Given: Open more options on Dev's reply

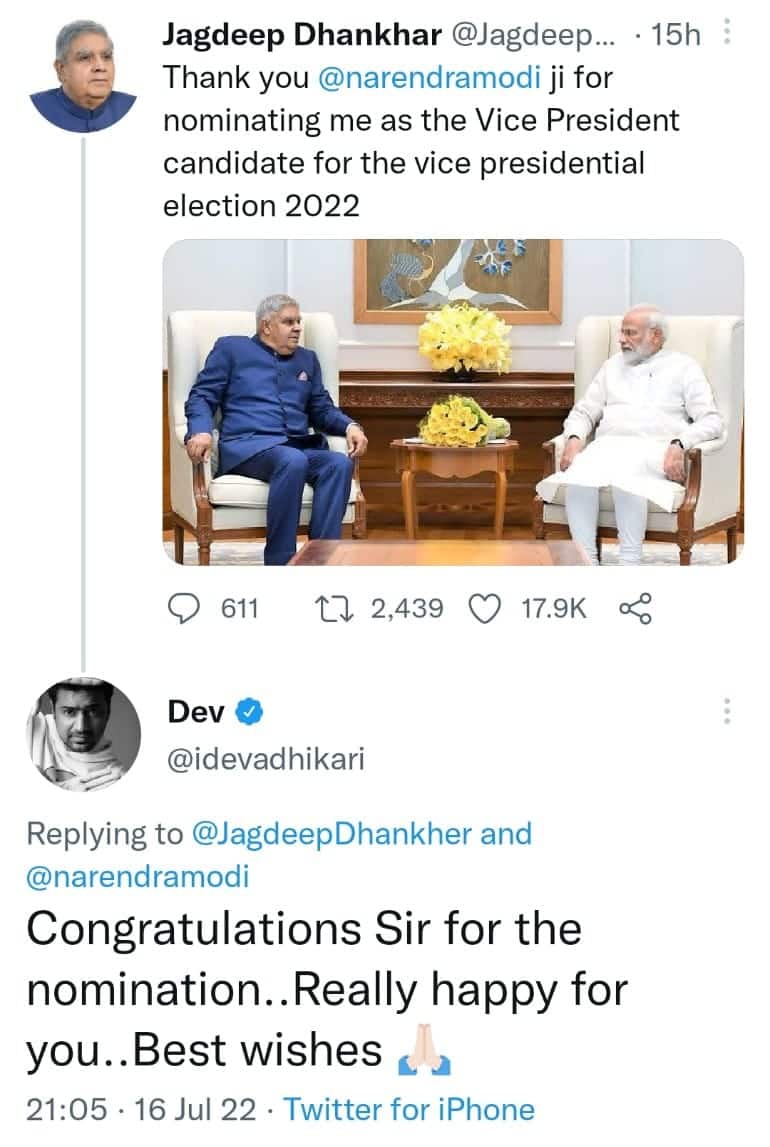Looking at the screenshot, I should click(727, 711).
